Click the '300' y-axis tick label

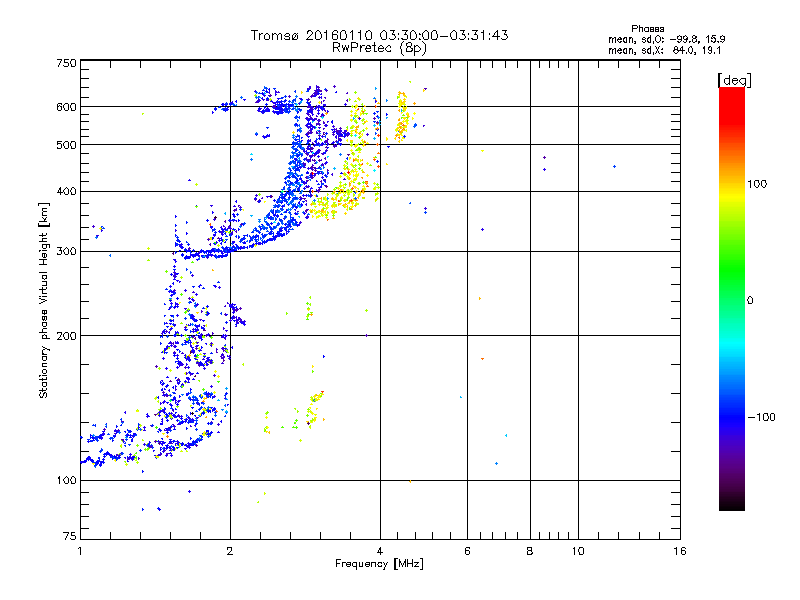66,252
